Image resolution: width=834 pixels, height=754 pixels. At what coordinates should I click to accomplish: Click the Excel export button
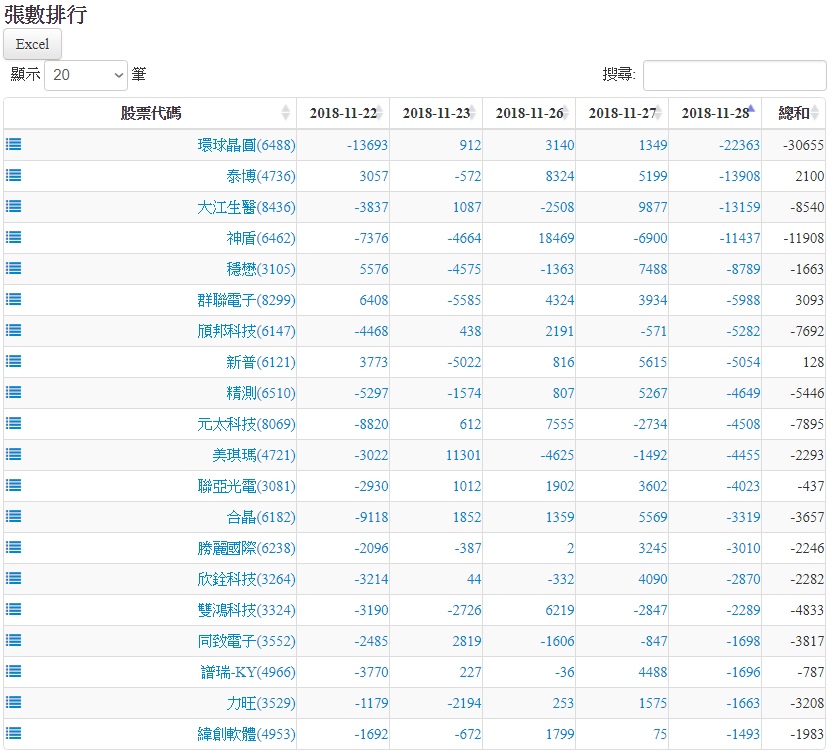click(33, 44)
